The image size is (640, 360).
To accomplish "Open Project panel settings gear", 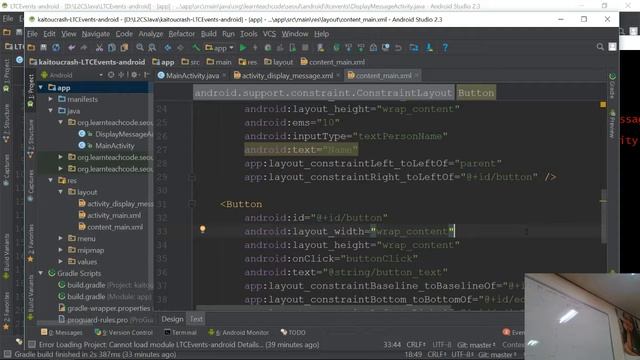I will 134,75.
